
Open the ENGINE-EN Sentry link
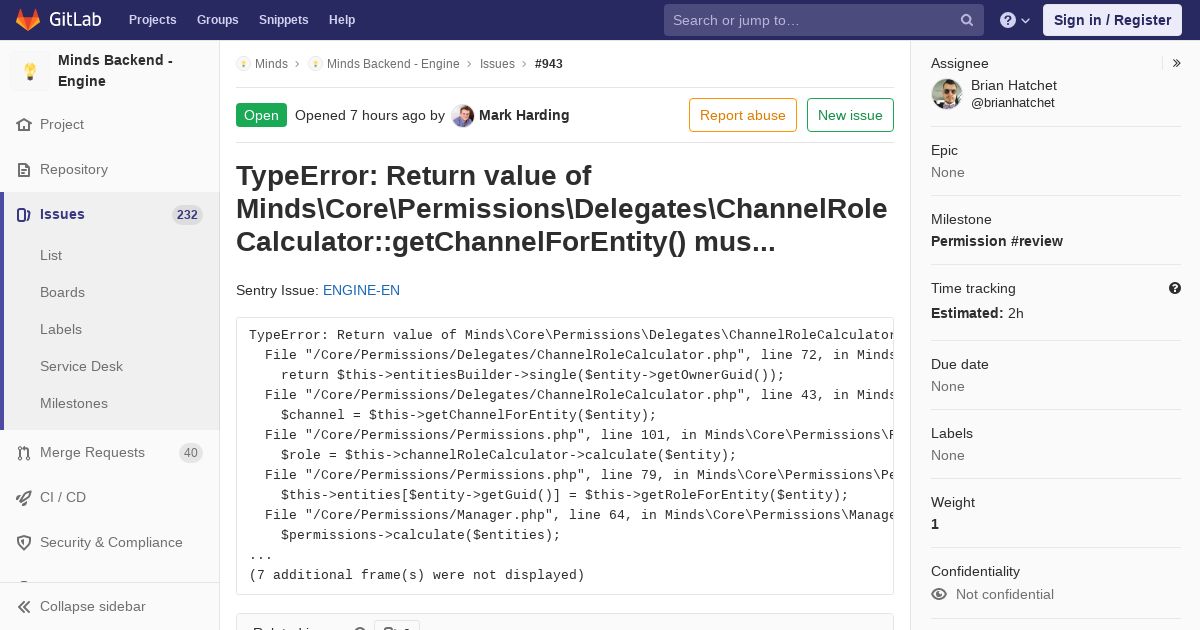pyautogui.click(x=361, y=291)
